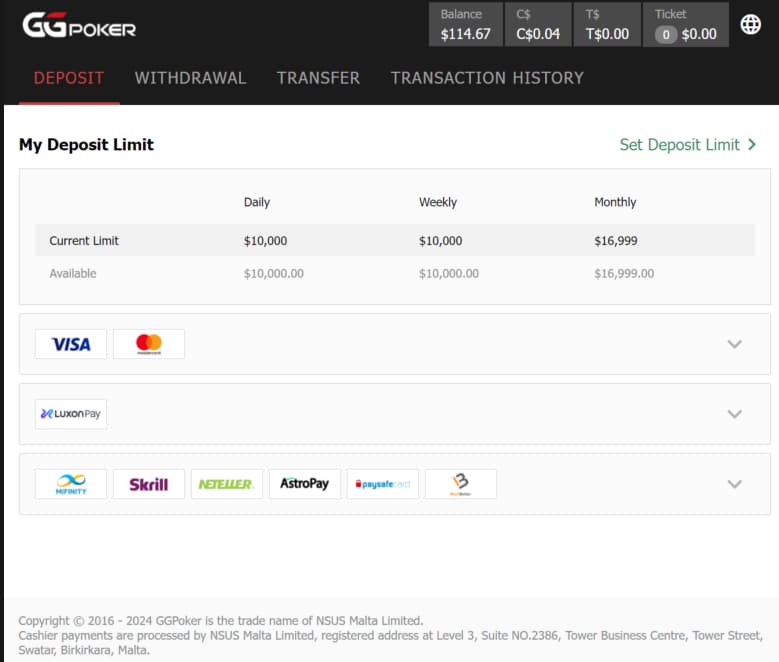Open the language globe icon
The height and width of the screenshot is (662, 779).
pyautogui.click(x=750, y=24)
